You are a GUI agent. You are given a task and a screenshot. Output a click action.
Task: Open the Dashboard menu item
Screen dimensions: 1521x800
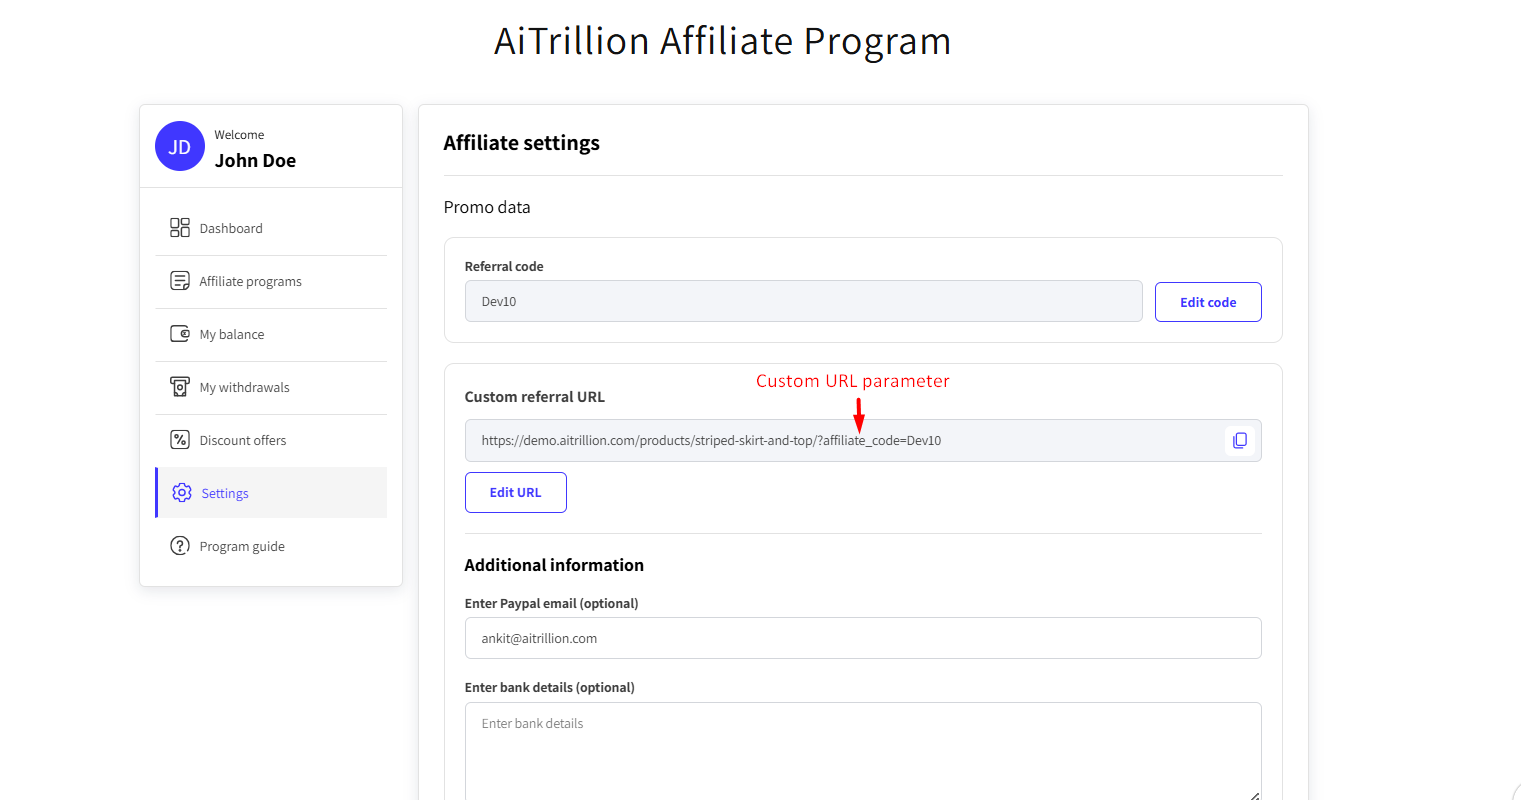click(231, 228)
